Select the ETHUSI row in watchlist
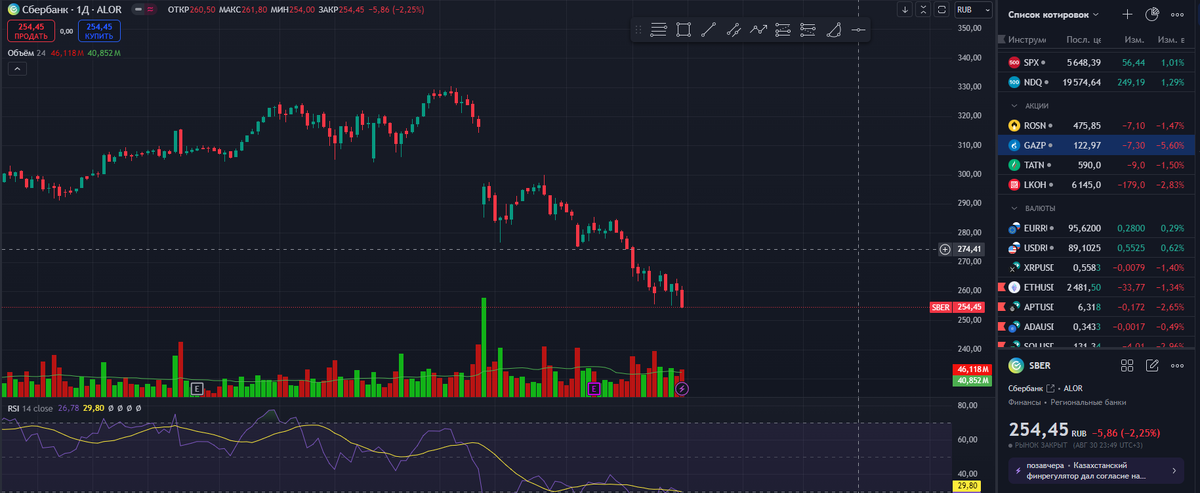The image size is (1200, 493). pyautogui.click(x=1097, y=287)
